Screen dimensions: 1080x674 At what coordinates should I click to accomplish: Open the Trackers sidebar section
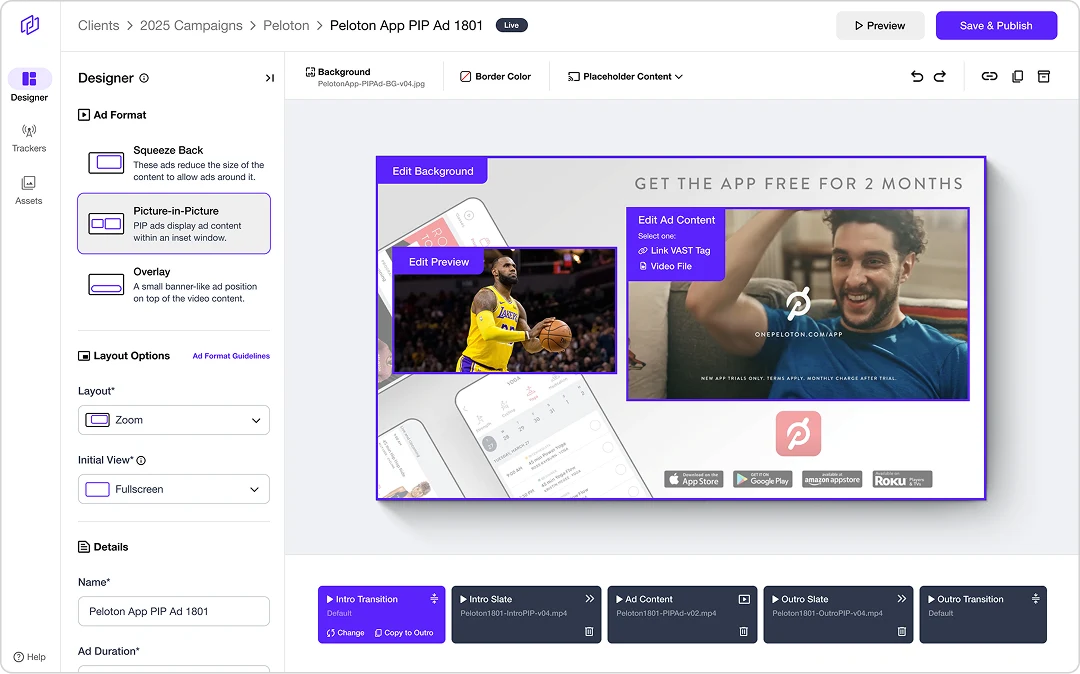(29, 138)
